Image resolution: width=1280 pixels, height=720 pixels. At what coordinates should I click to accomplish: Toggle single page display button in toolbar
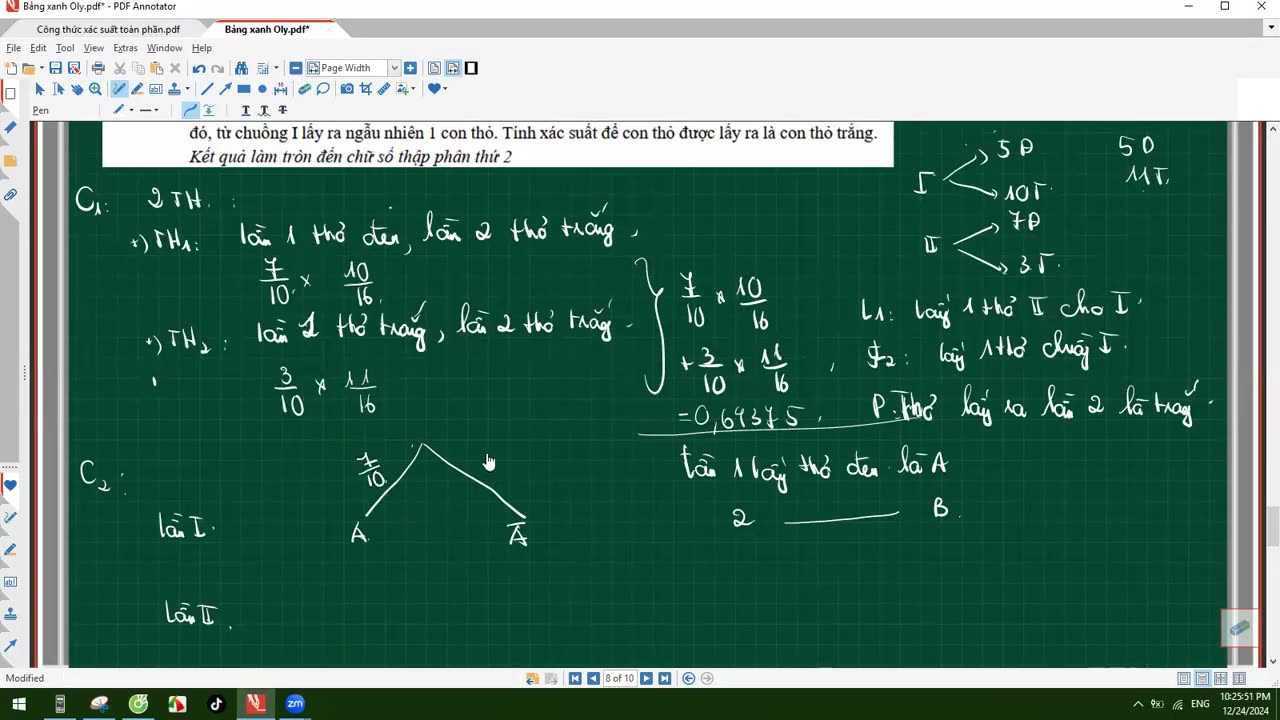tap(434, 68)
